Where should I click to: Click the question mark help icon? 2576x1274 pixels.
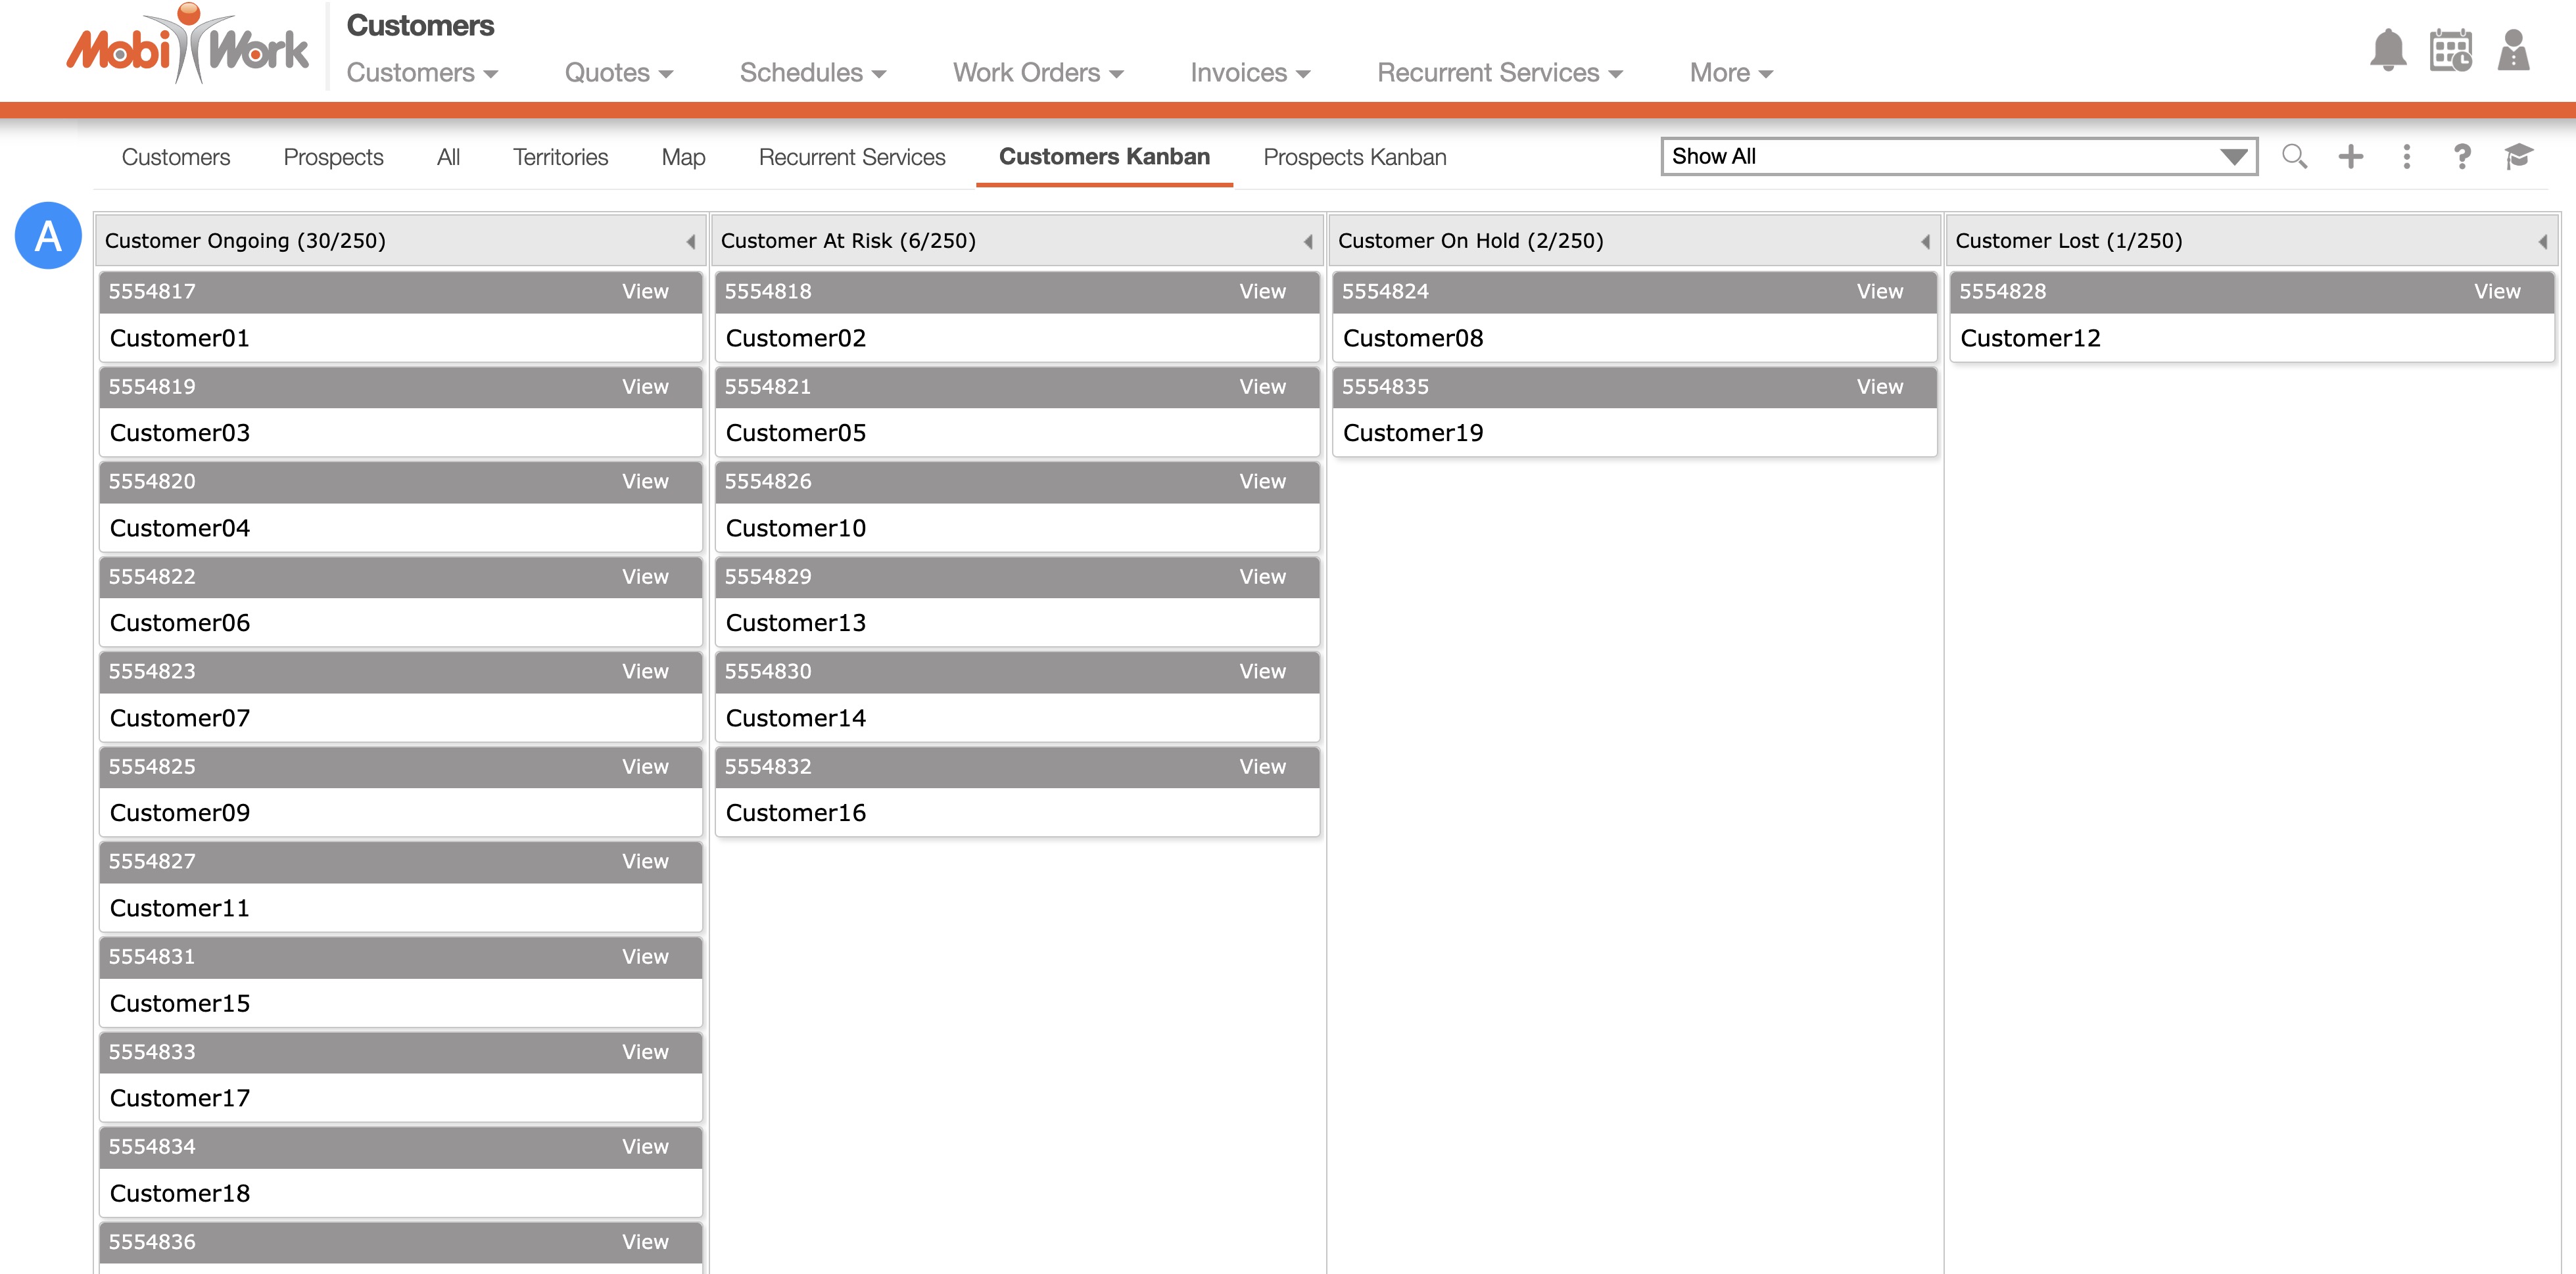coord(2462,156)
